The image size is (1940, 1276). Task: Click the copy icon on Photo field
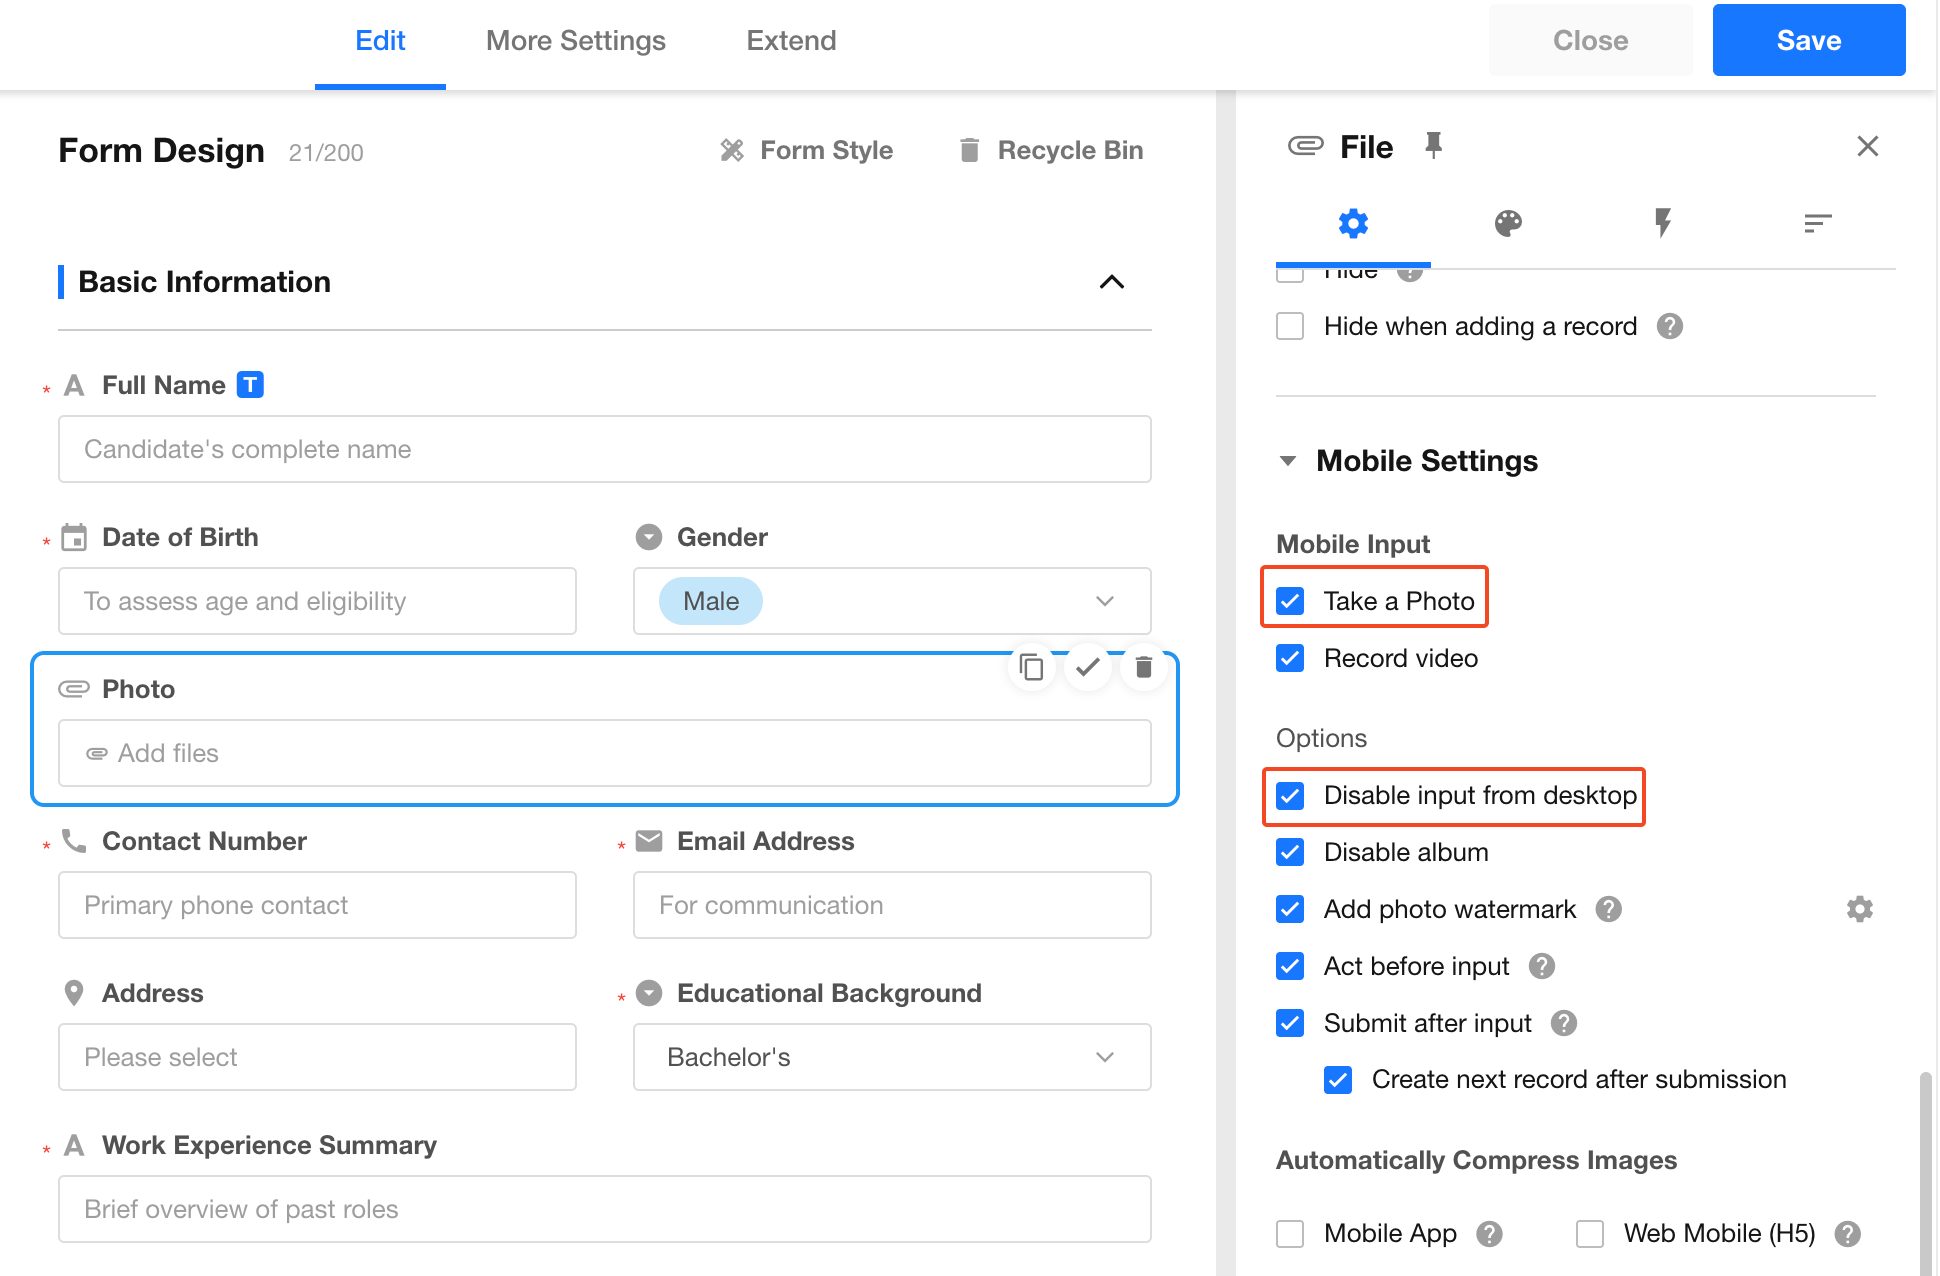pos(1031,666)
